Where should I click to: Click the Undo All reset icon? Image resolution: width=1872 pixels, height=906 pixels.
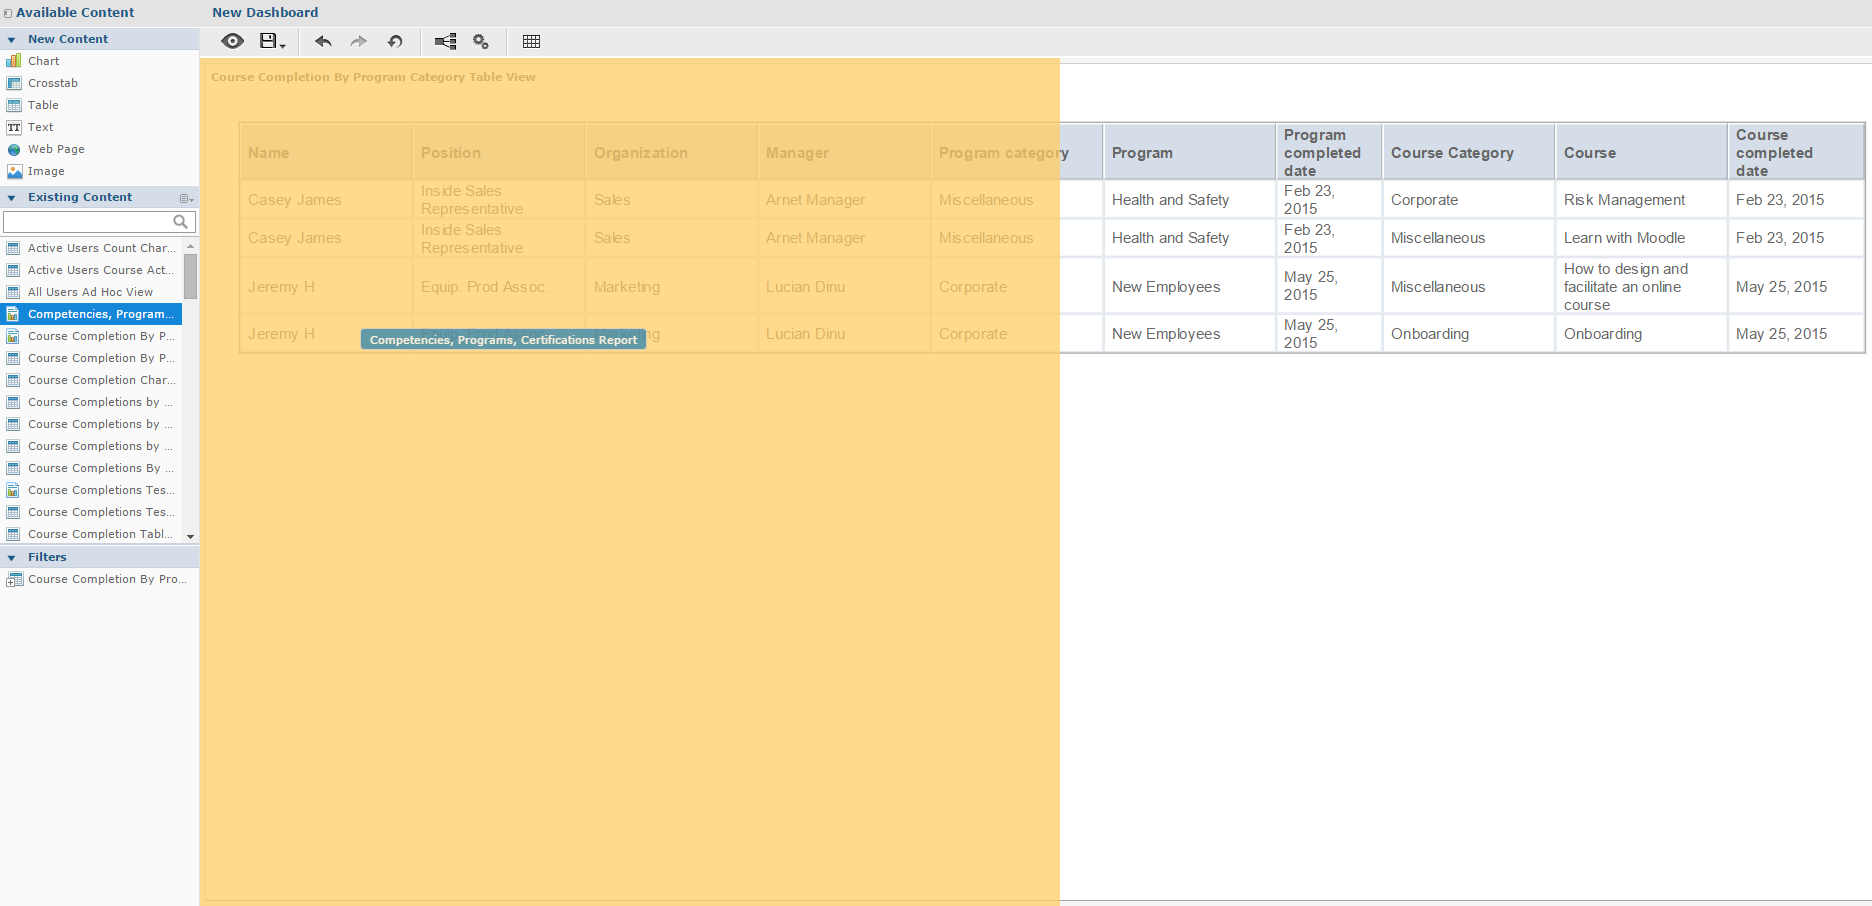coord(395,41)
